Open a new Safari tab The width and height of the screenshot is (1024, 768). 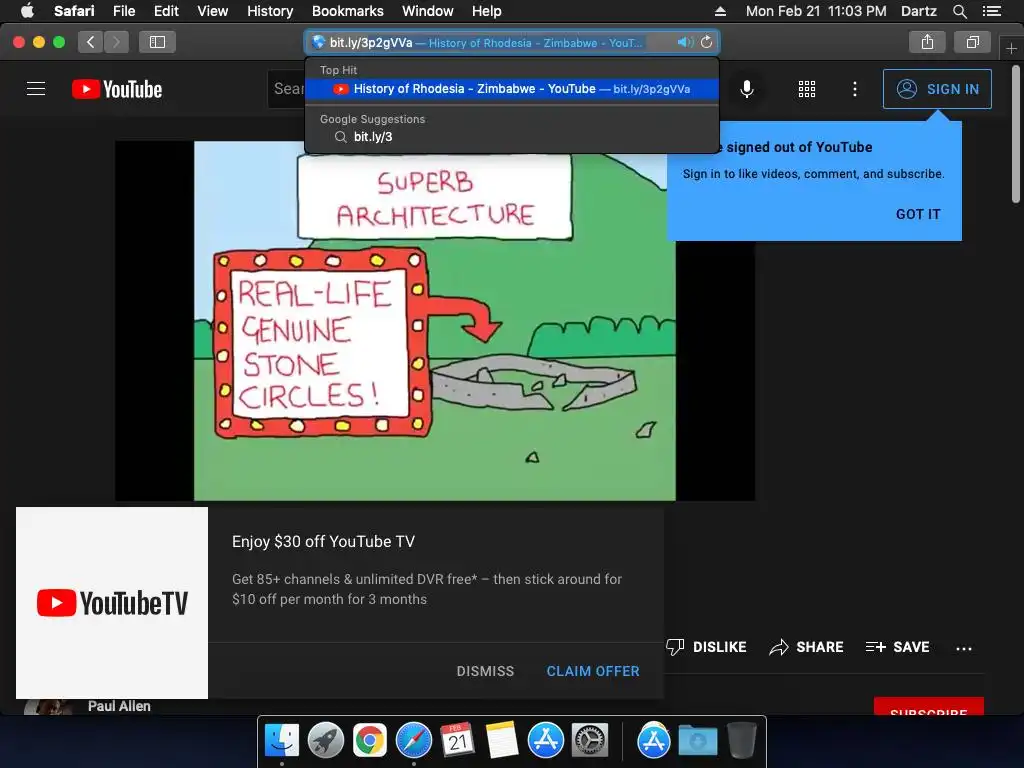pos(1011,48)
